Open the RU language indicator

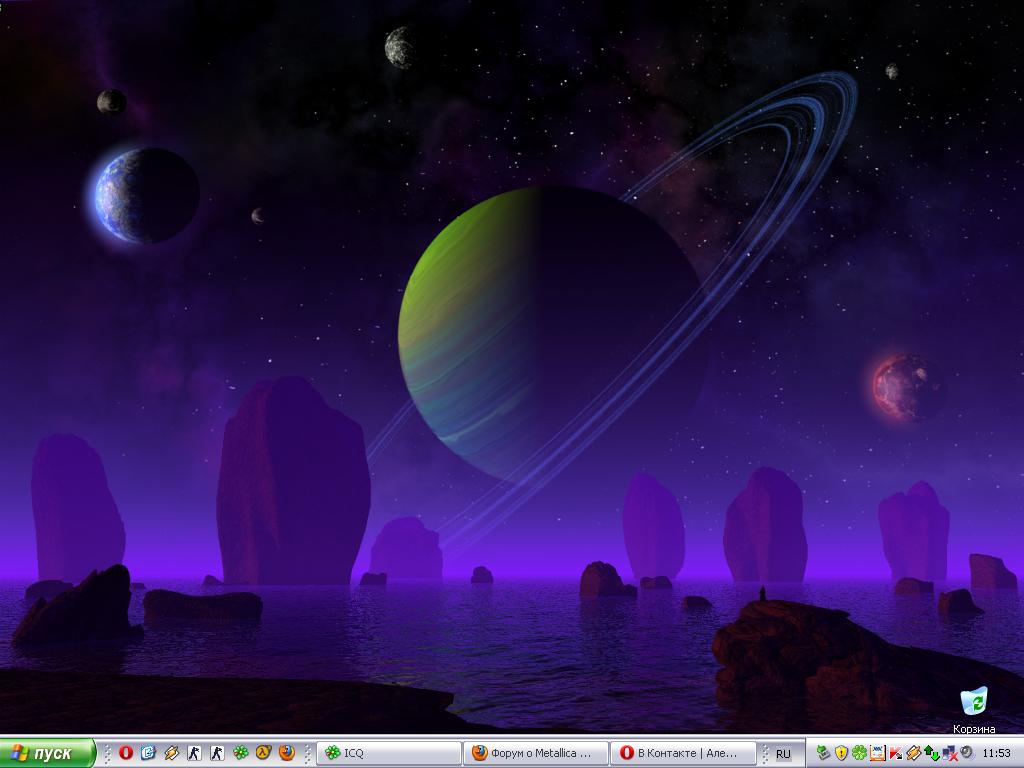click(783, 753)
